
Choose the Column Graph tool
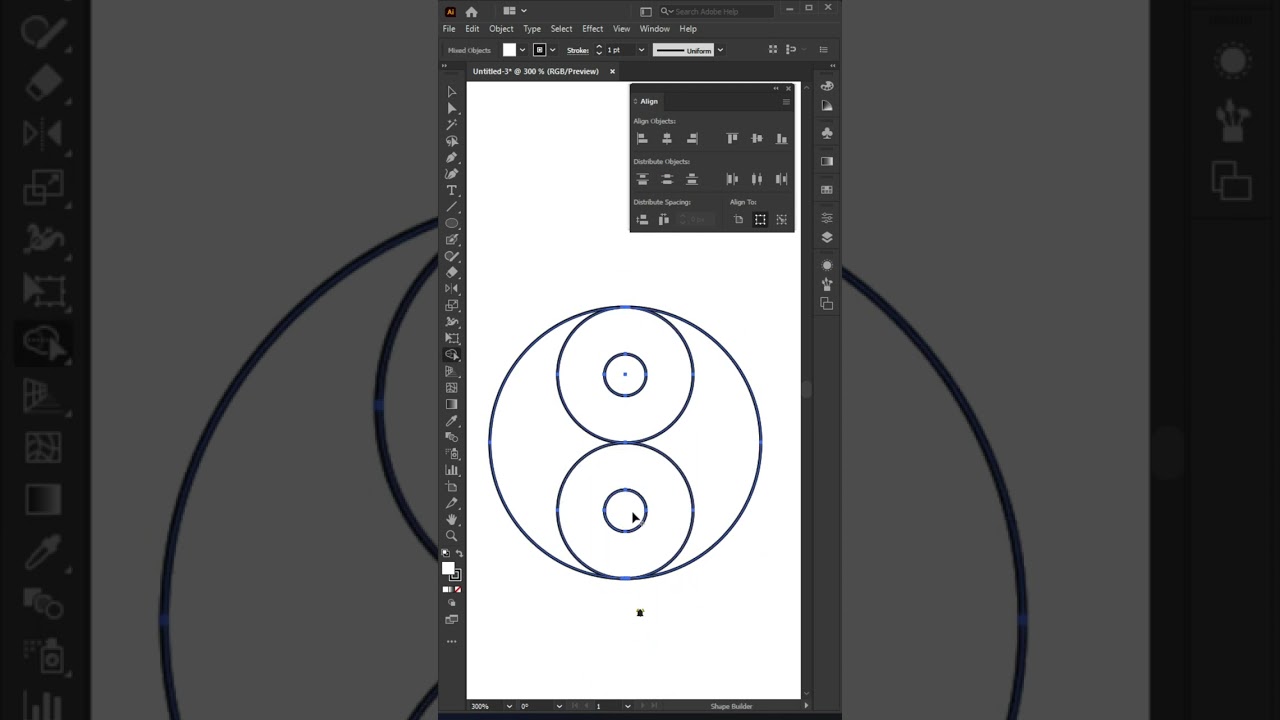pos(451,470)
